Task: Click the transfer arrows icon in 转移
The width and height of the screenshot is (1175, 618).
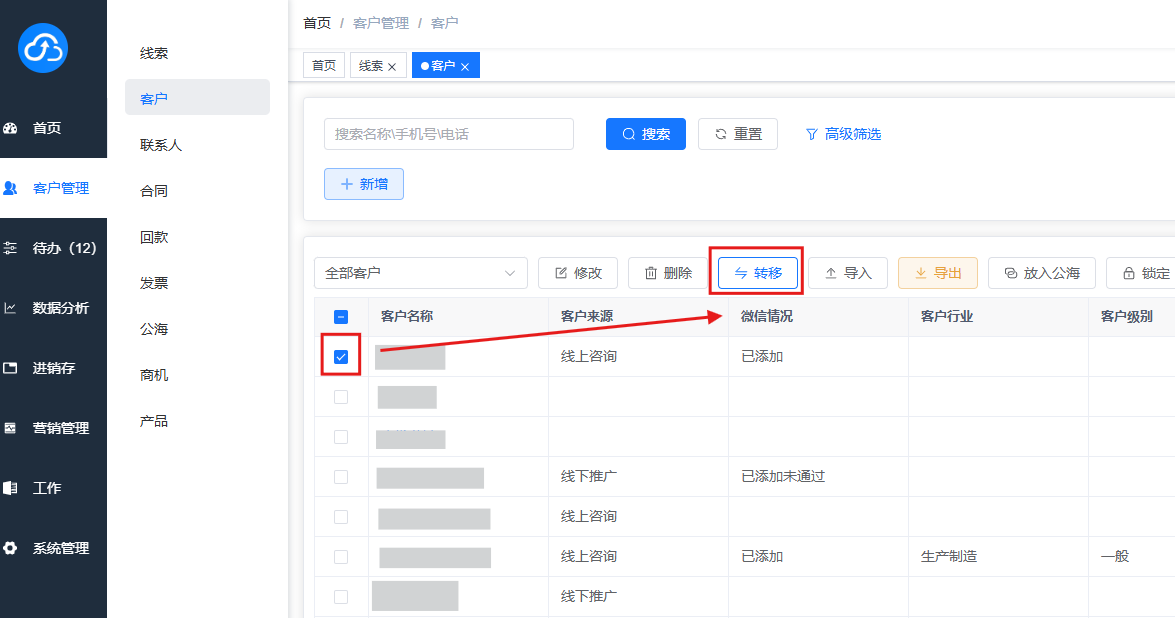Action: (x=740, y=273)
